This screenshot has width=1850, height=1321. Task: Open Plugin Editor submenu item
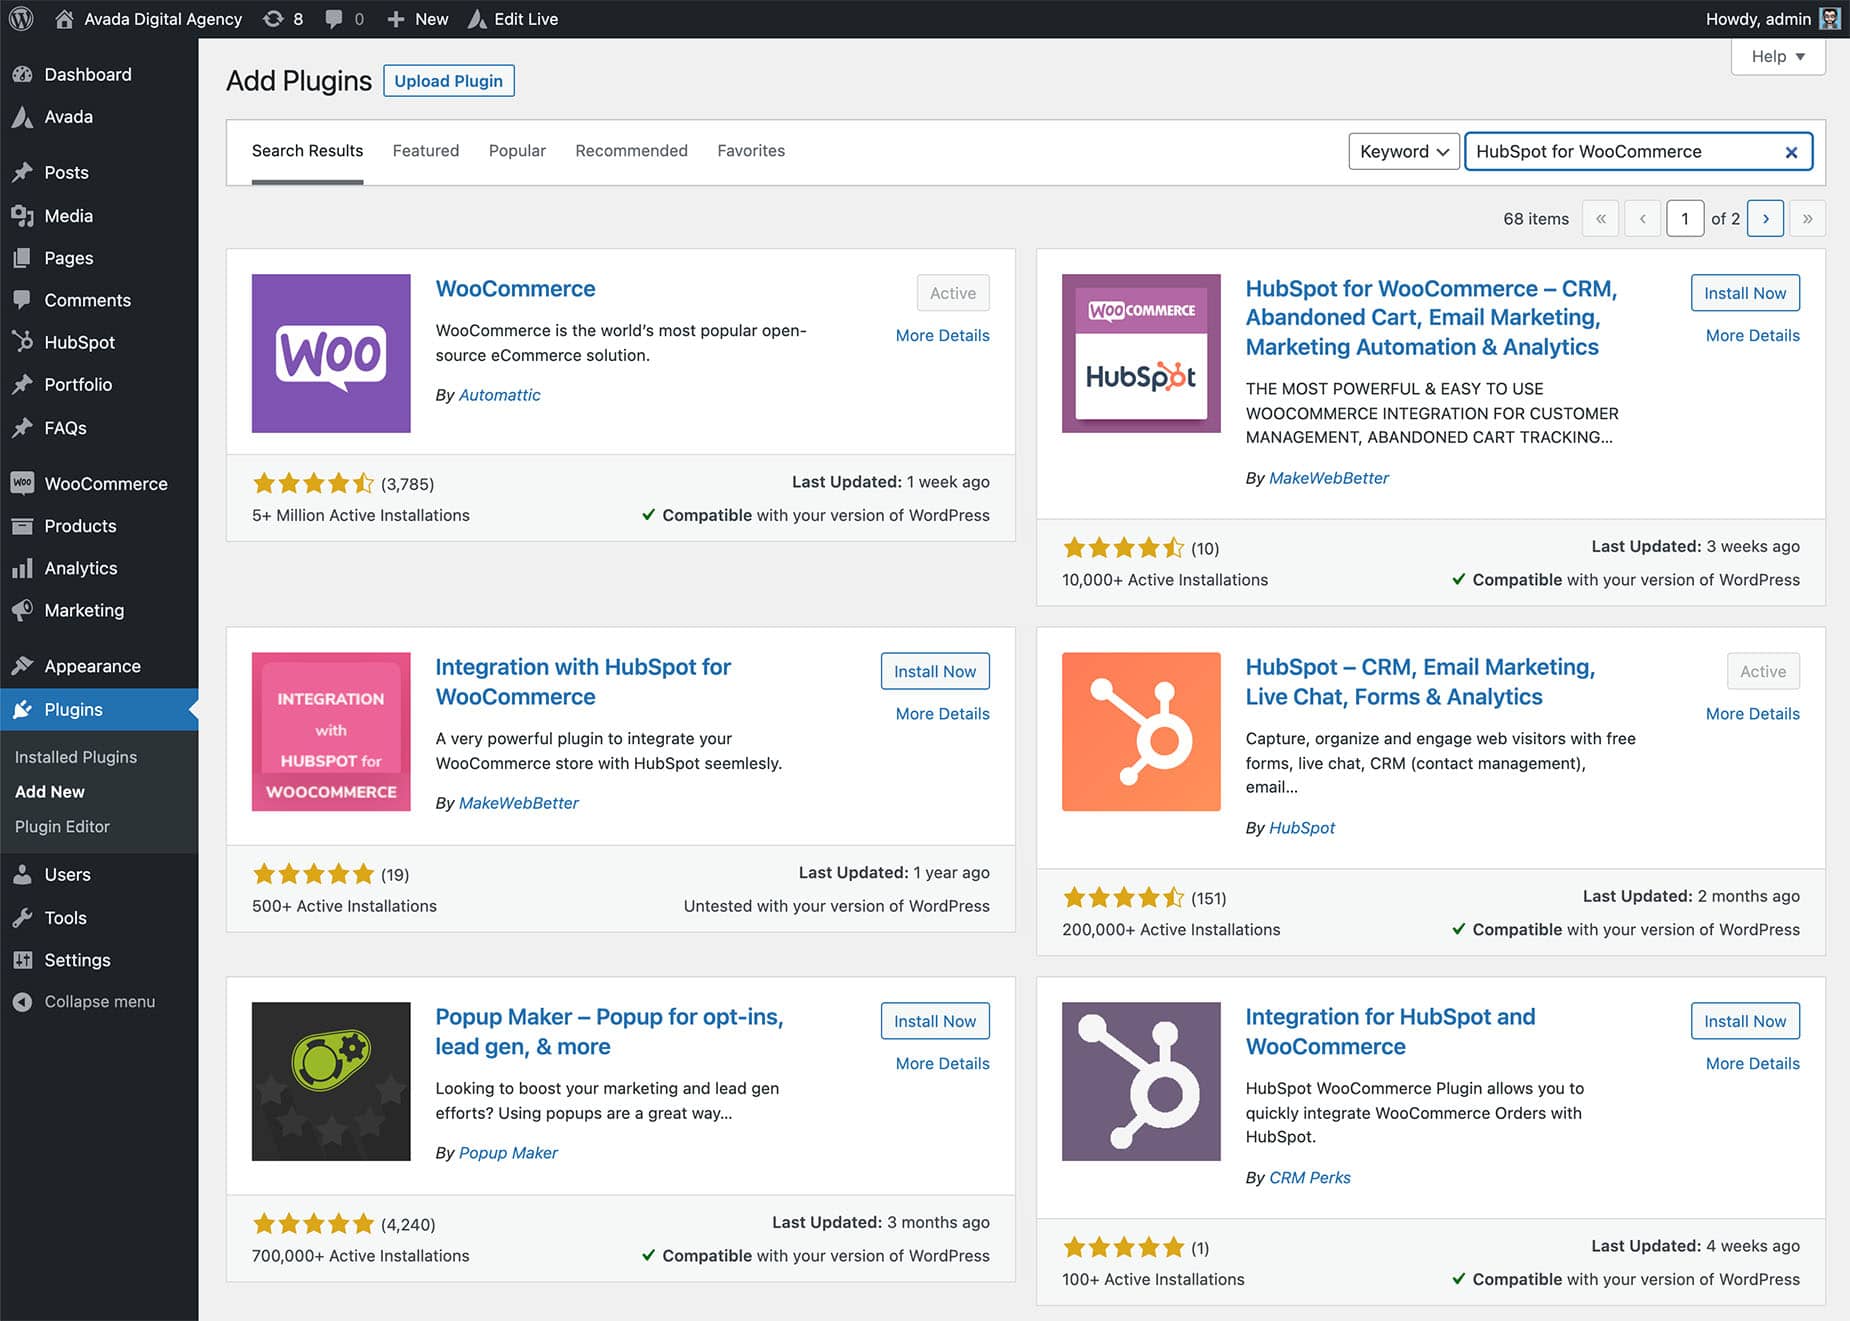pyautogui.click(x=62, y=826)
